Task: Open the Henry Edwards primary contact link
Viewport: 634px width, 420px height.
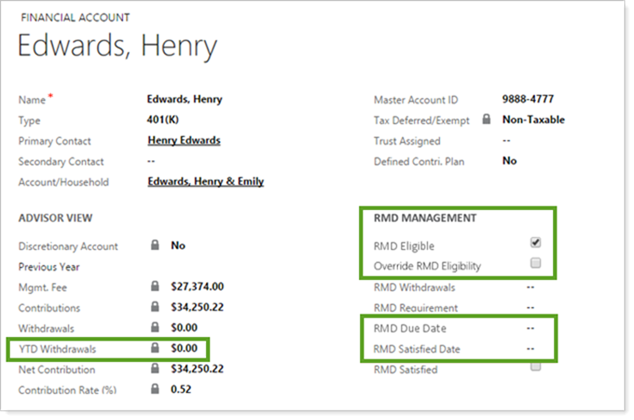Action: [183, 141]
